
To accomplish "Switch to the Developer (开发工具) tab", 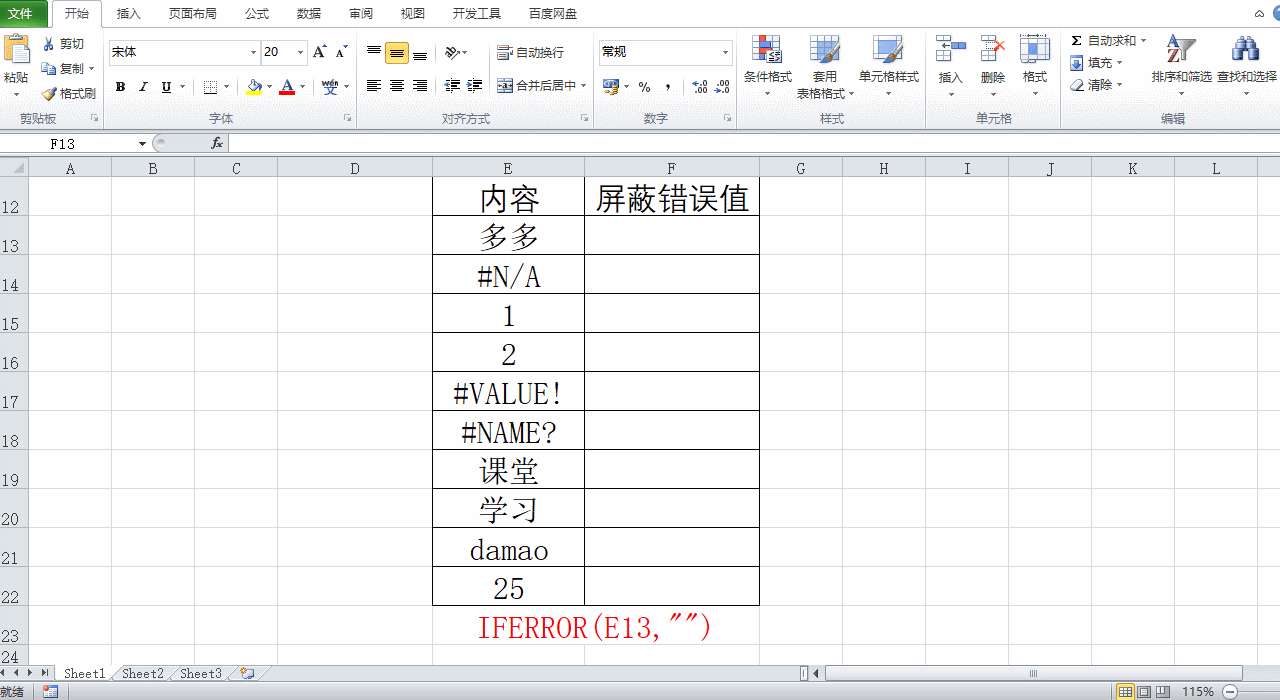I will (x=477, y=14).
